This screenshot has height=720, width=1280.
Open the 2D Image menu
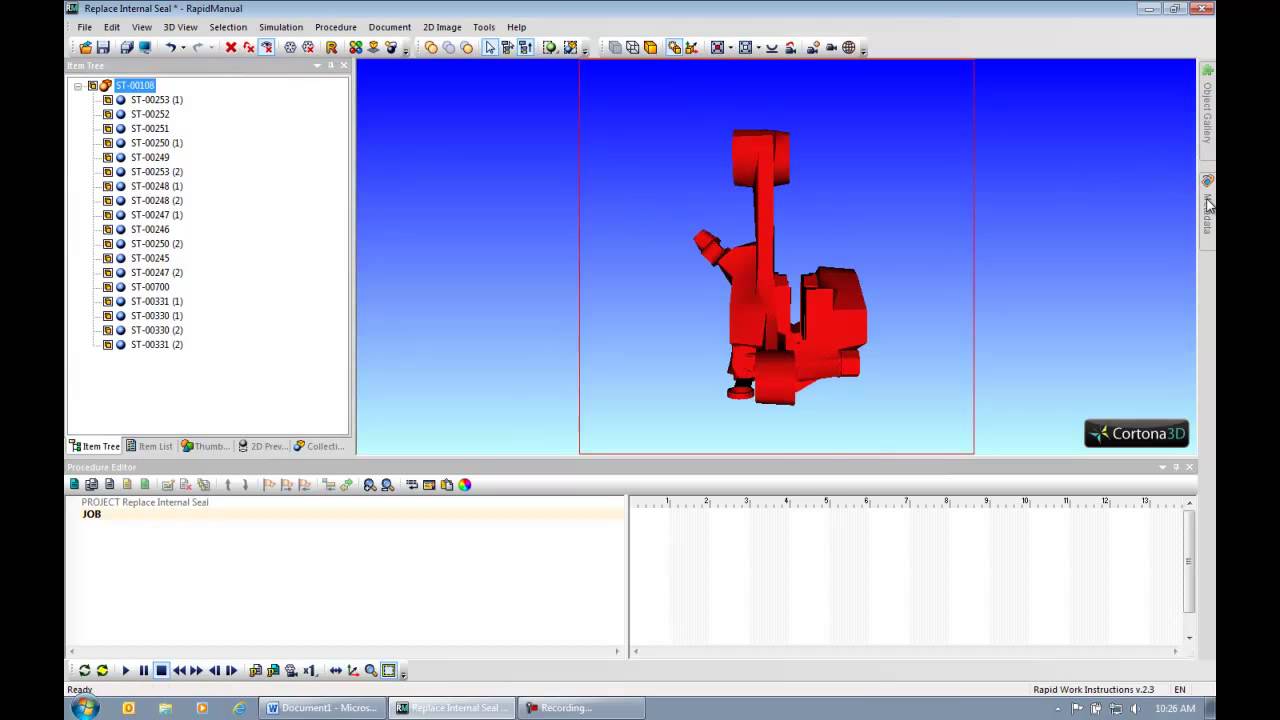442,27
